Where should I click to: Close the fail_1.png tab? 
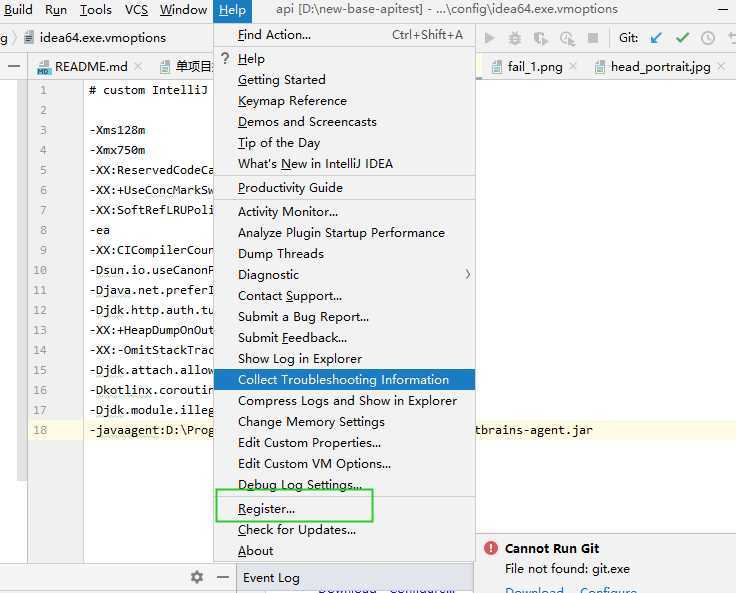pyautogui.click(x=573, y=67)
